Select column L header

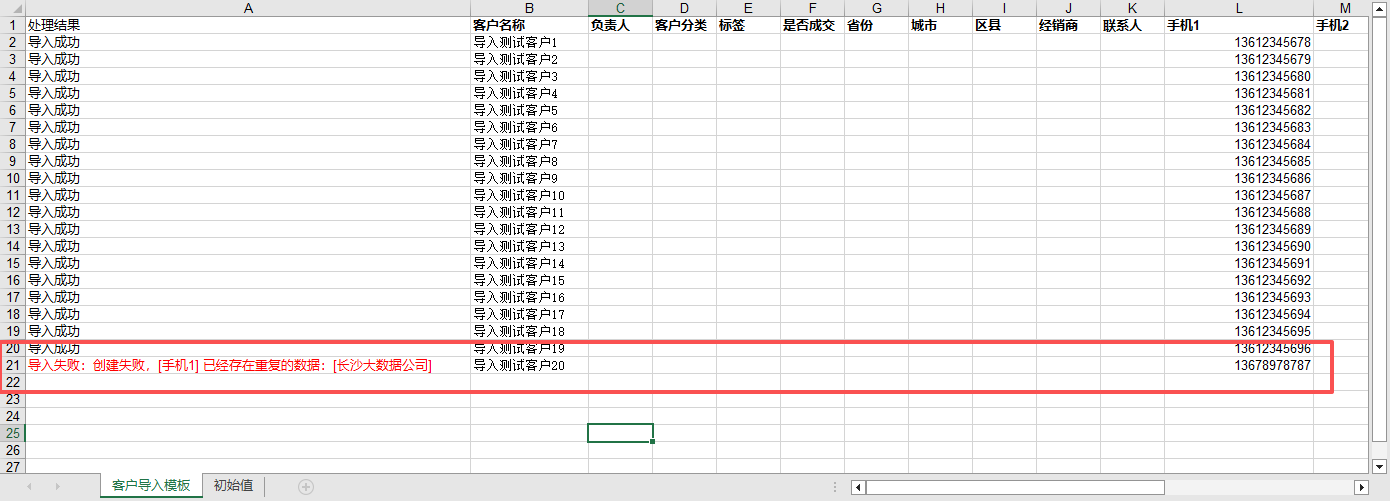tap(1238, 8)
